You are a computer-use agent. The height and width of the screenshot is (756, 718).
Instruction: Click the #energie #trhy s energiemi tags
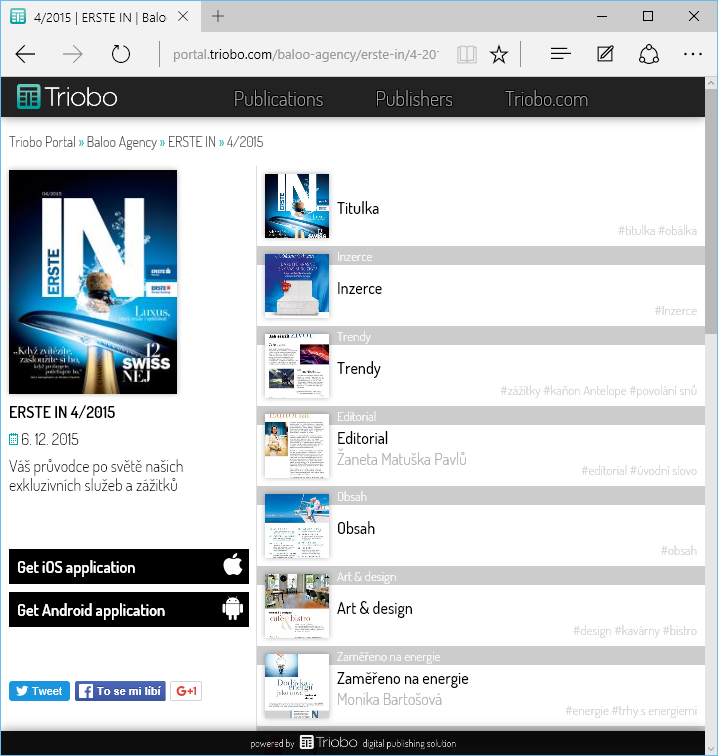631,711
